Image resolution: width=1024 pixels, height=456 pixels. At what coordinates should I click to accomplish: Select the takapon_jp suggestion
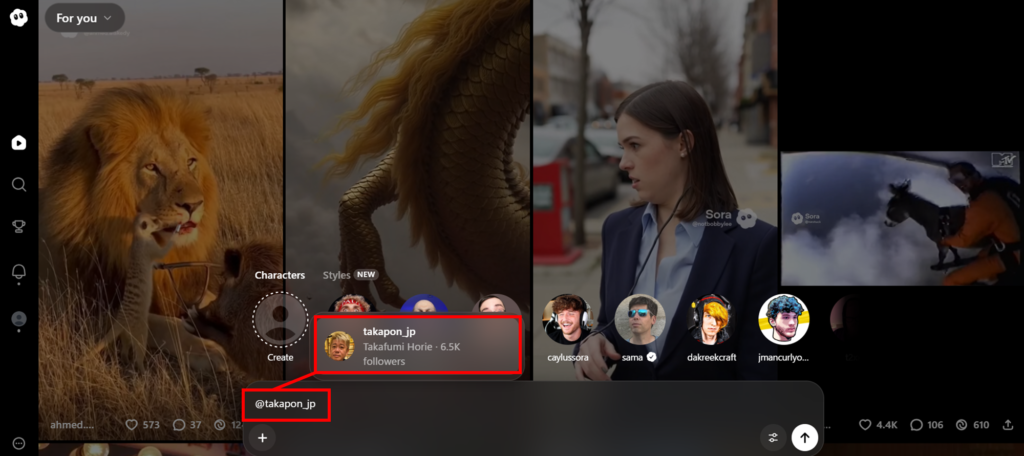[x=418, y=346]
